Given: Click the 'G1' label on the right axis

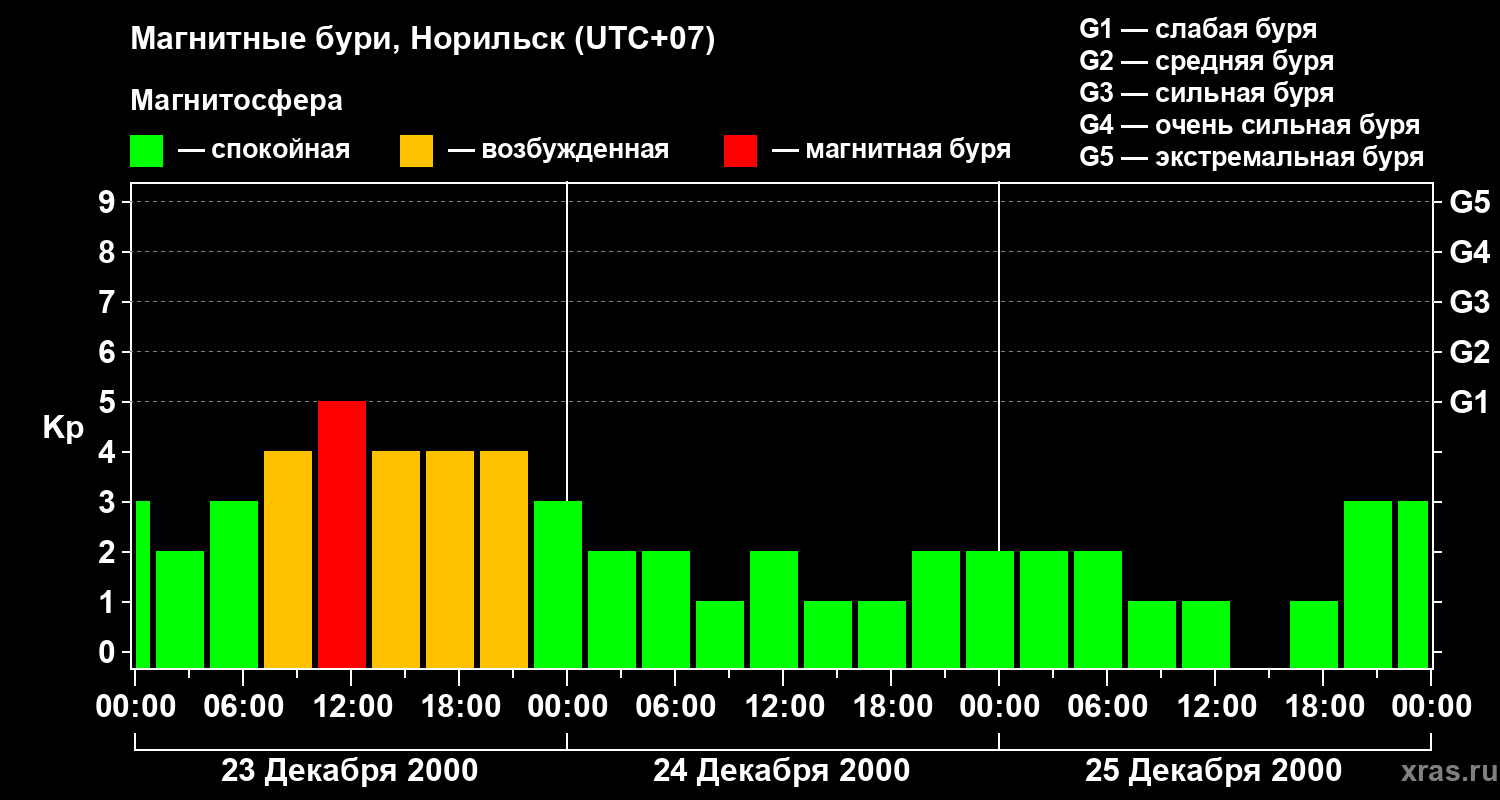Looking at the screenshot, I should click(1469, 402).
